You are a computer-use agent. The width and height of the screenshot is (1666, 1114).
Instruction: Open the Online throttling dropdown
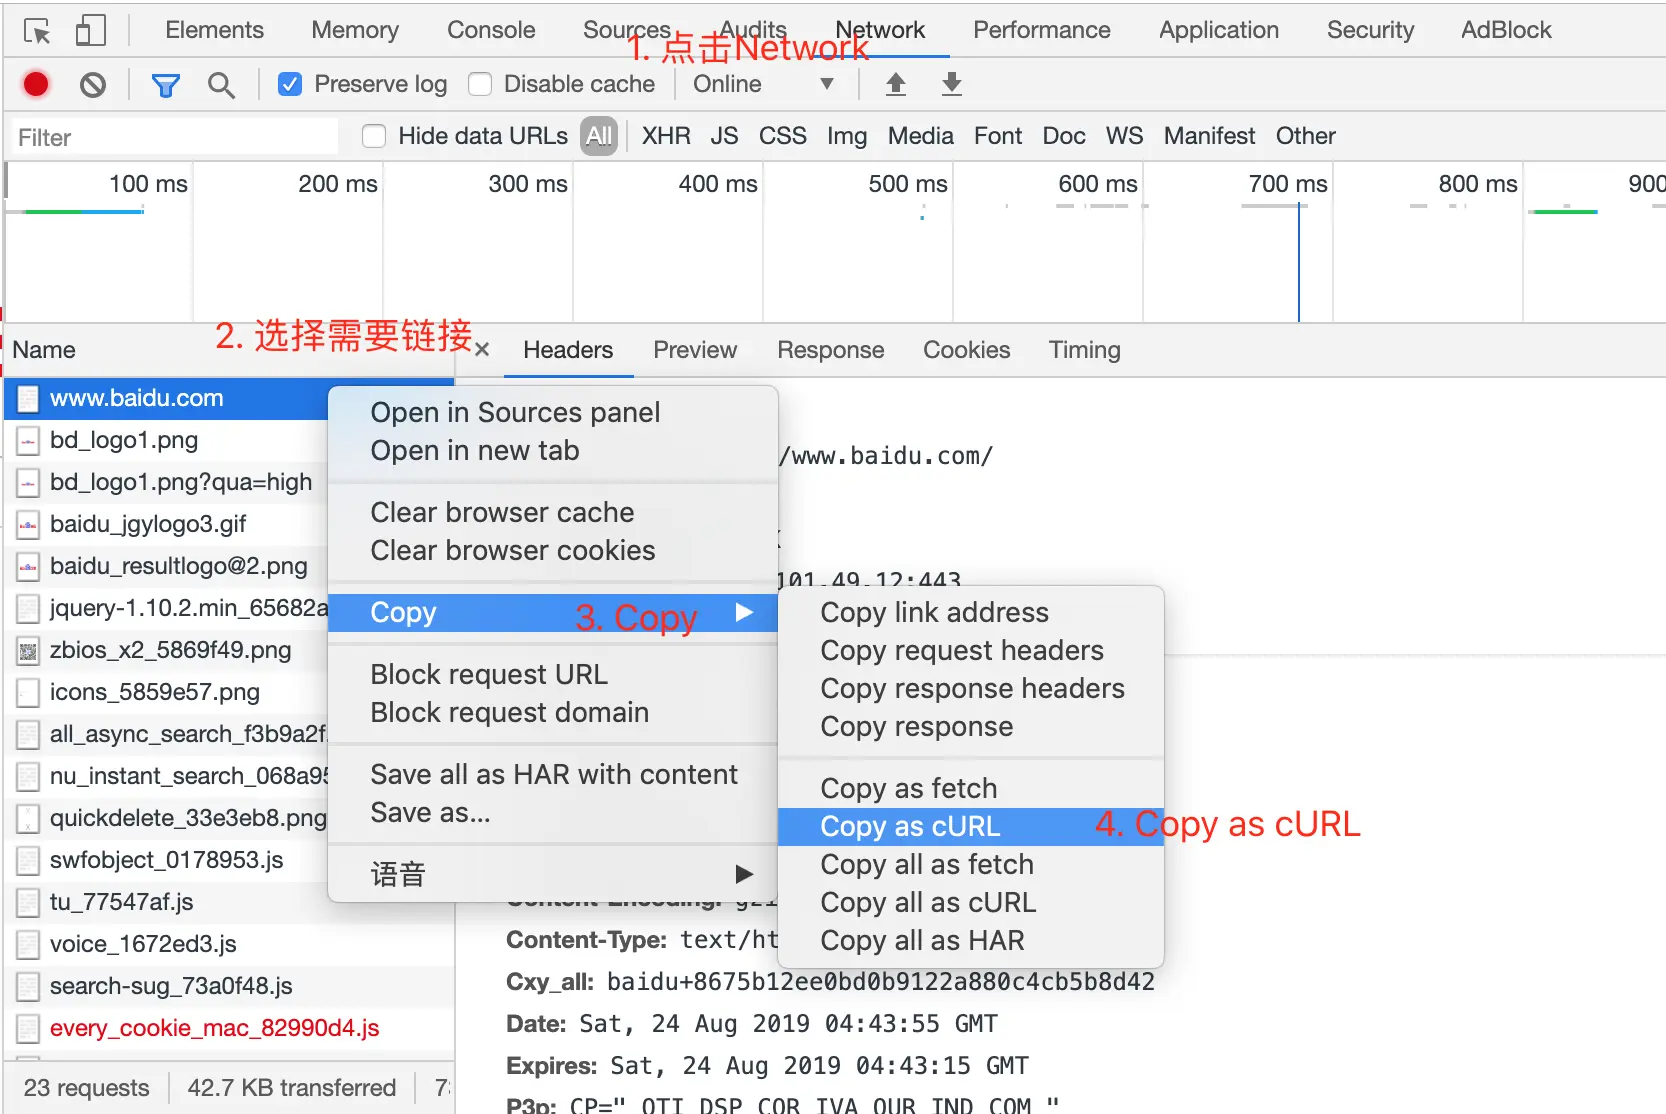pos(766,84)
